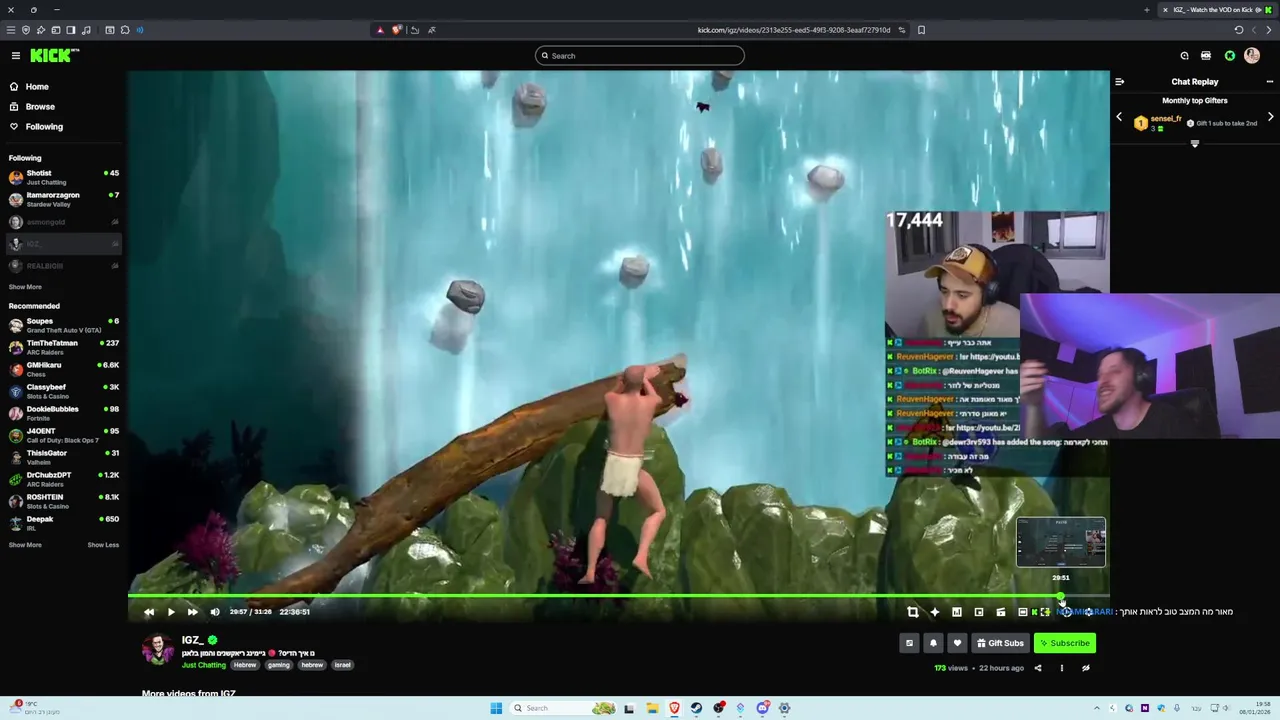1280x720 pixels.
Task: Open recommended channel GMHikaru
Action: 64,369
